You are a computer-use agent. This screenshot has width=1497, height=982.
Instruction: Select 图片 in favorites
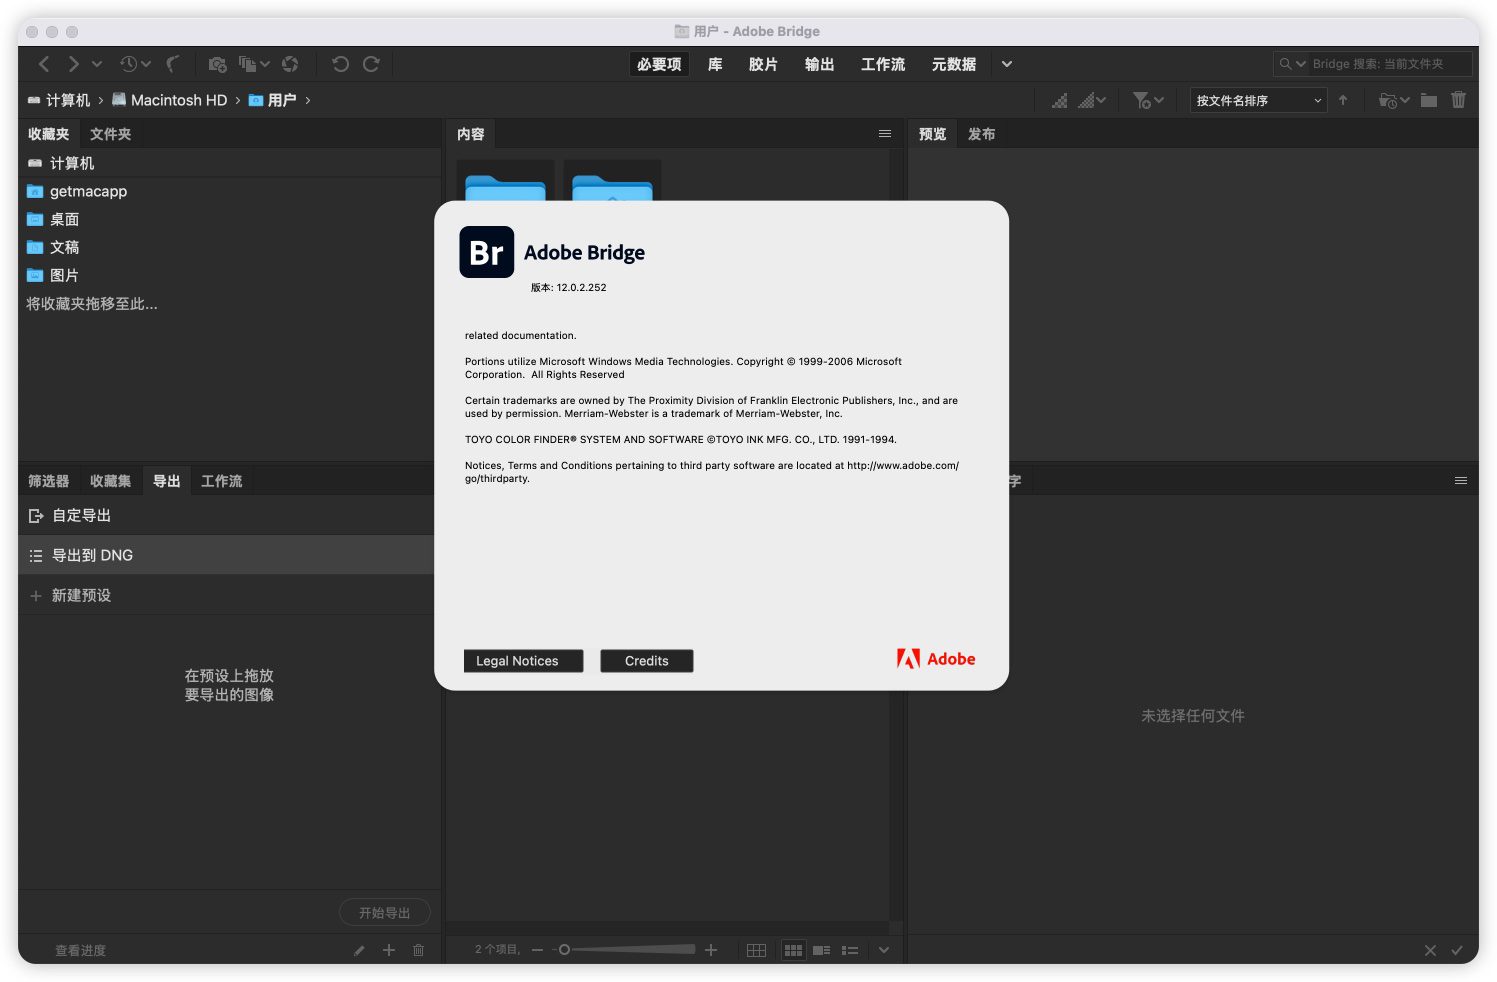229,275
